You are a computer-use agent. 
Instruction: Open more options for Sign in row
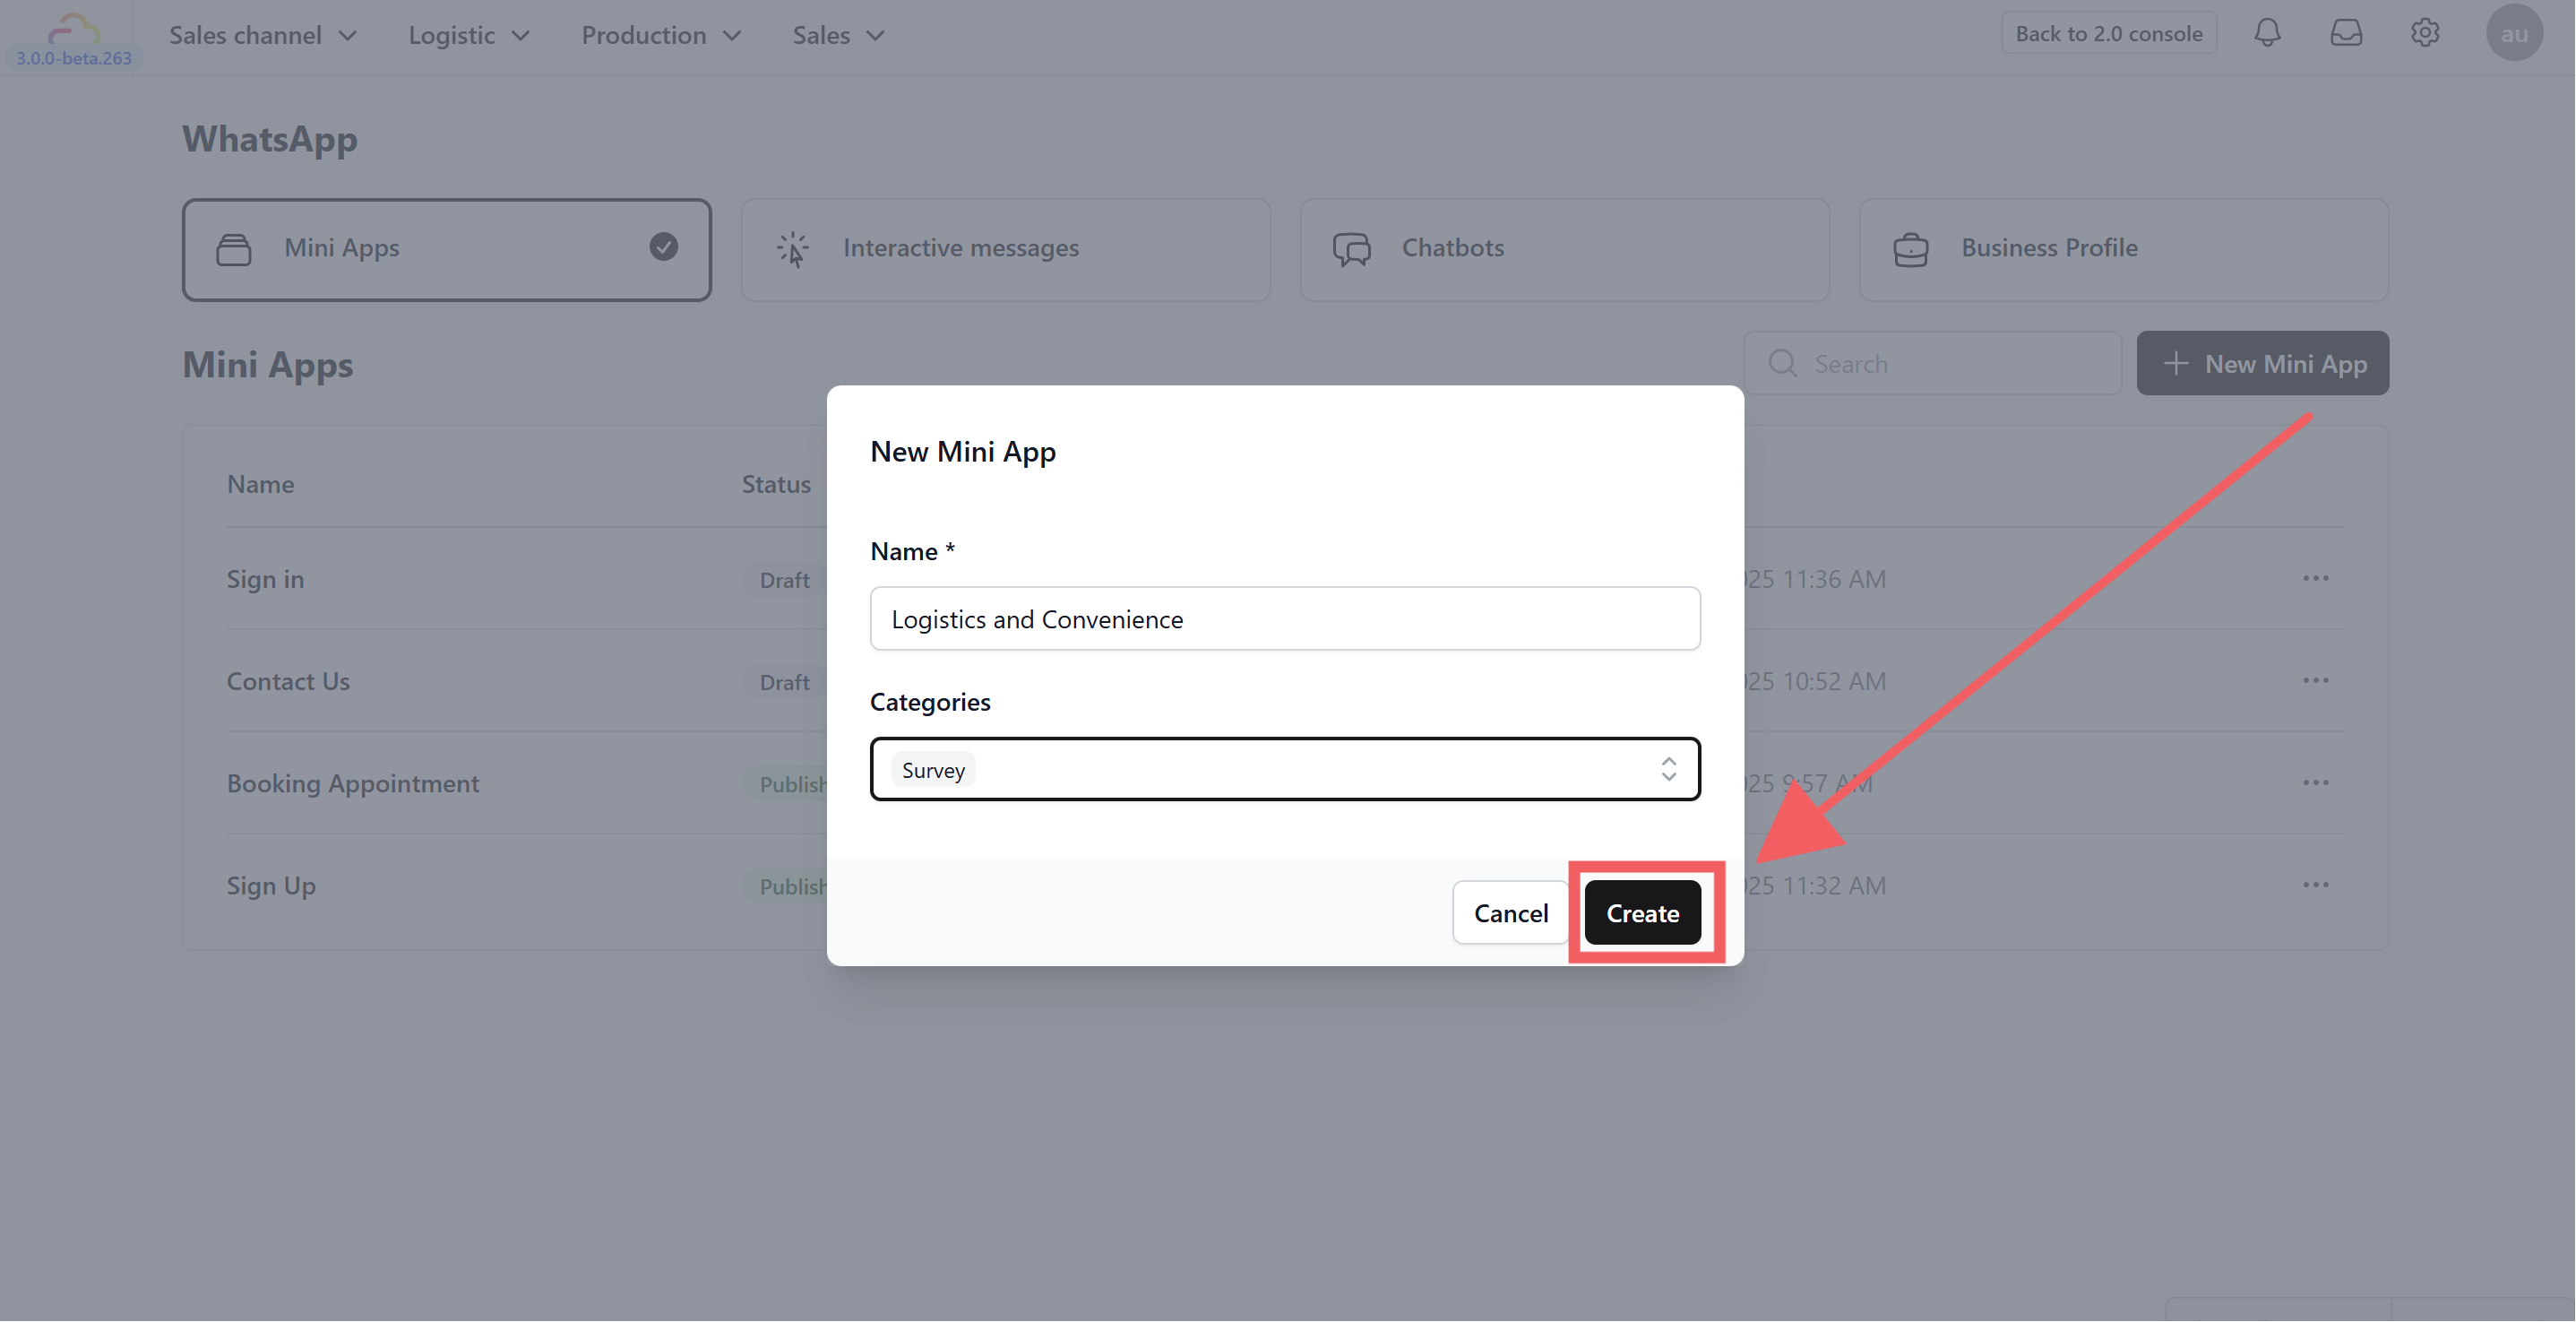click(x=2315, y=578)
